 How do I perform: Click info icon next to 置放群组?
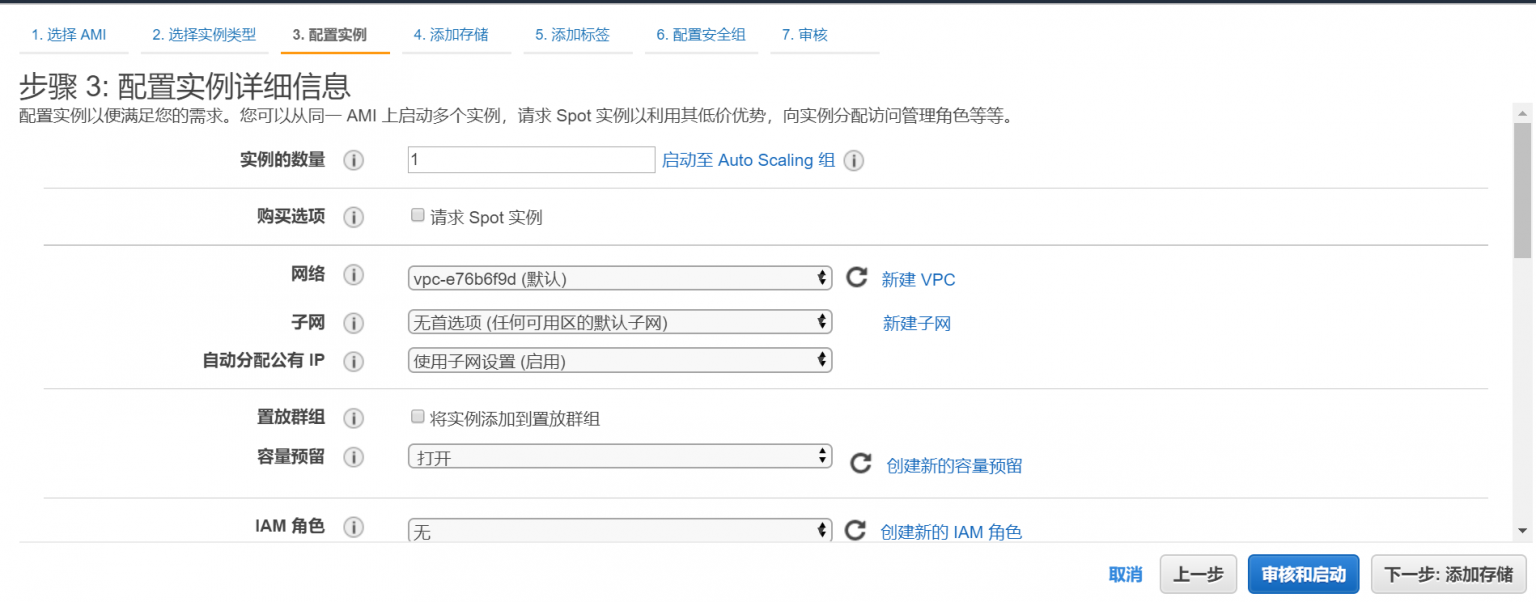tap(353, 418)
